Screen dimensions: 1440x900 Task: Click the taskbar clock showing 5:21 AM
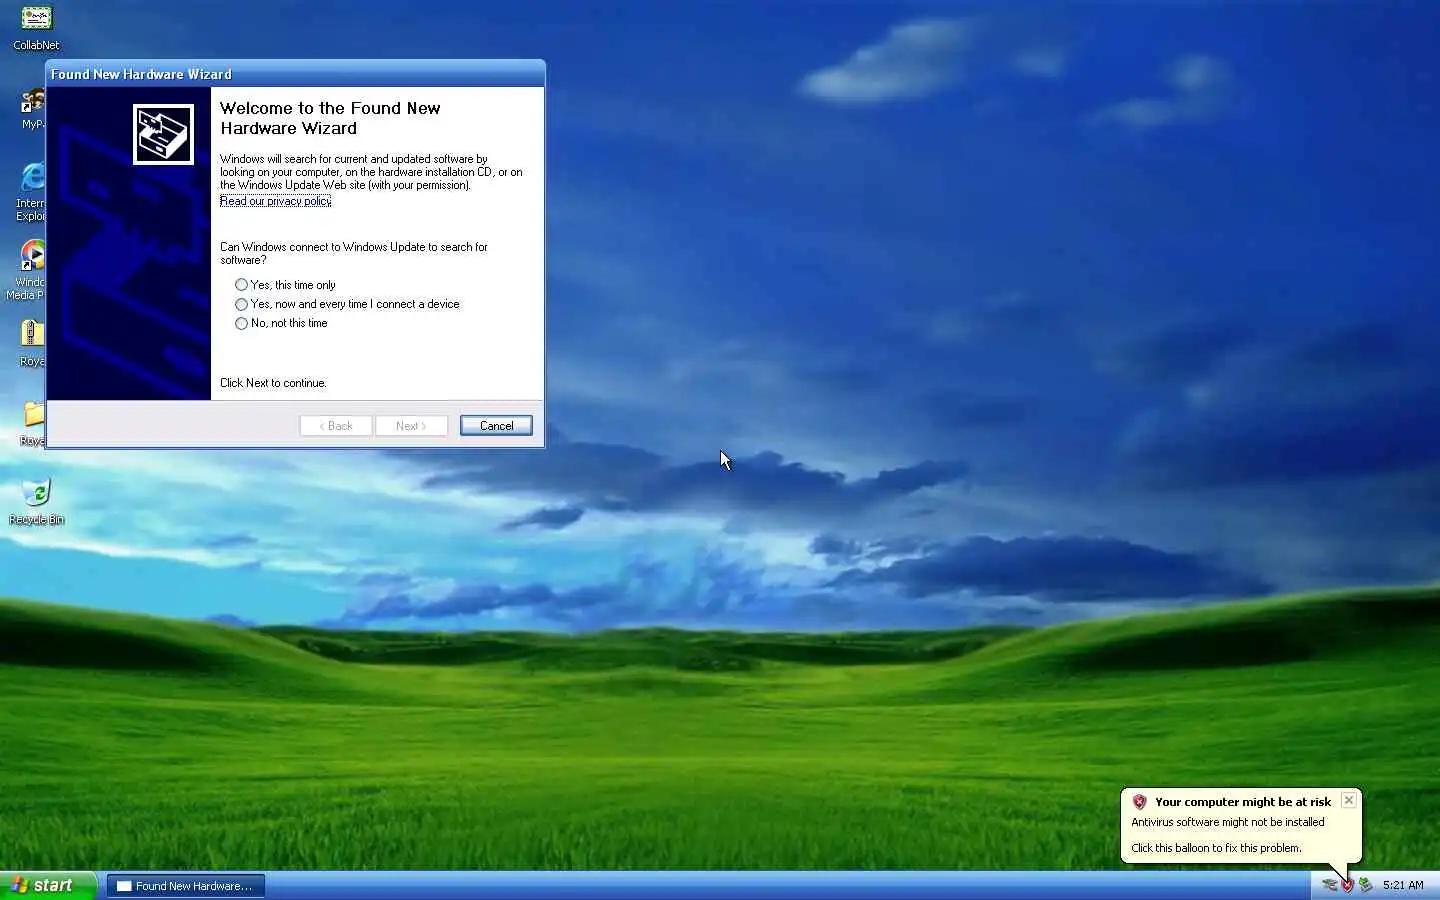pos(1403,885)
